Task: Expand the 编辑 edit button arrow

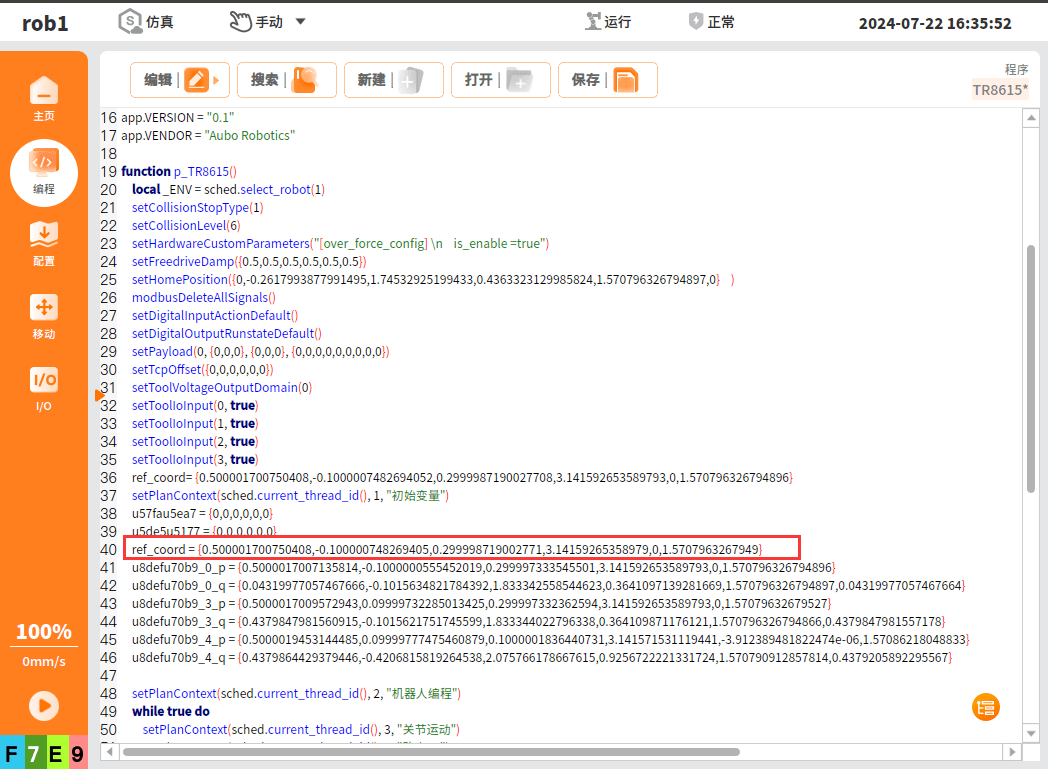Action: [x=215, y=80]
